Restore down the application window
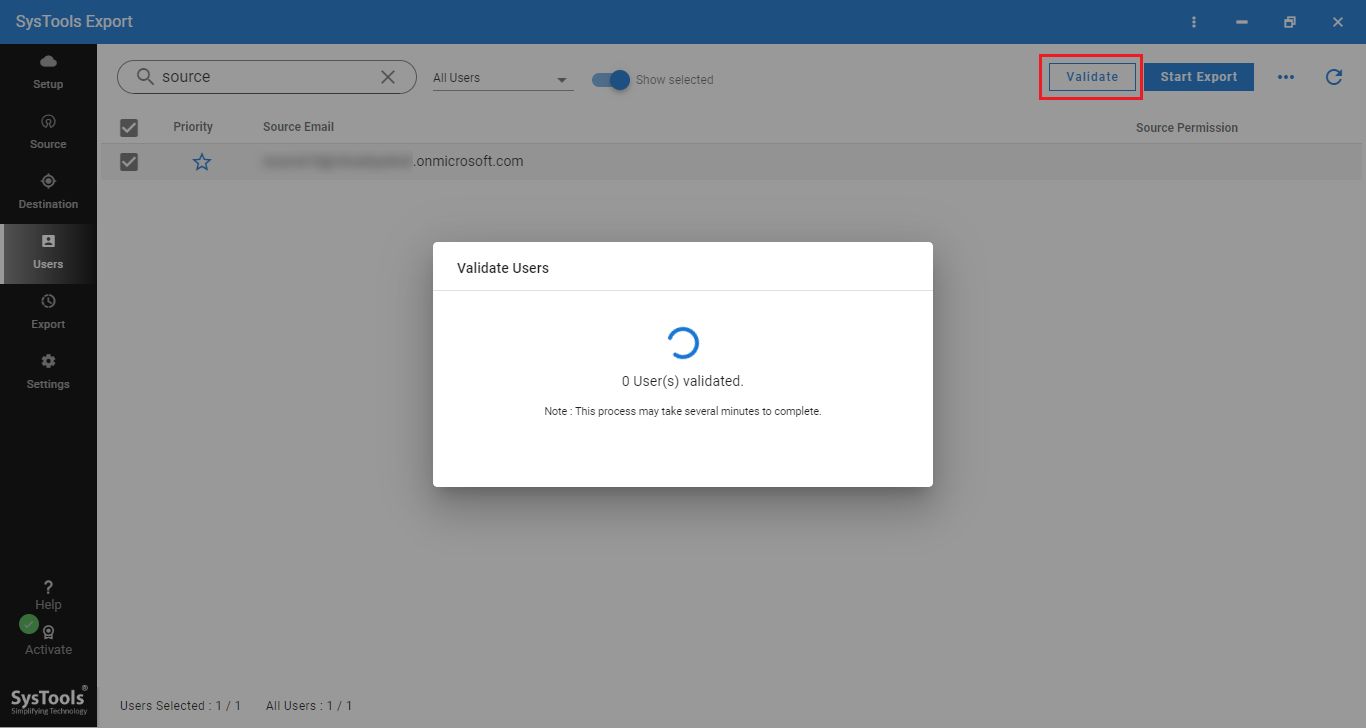The height and width of the screenshot is (728, 1366). coord(1290,22)
